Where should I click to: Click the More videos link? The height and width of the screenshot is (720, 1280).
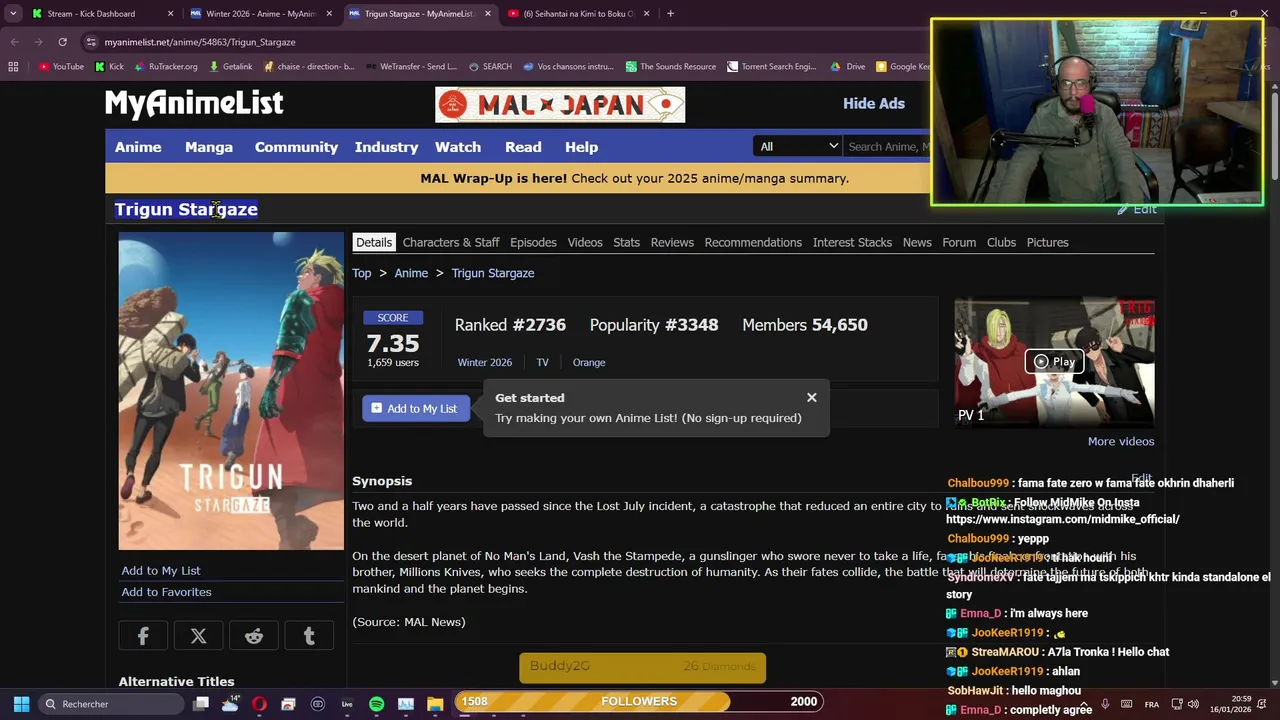(1121, 441)
